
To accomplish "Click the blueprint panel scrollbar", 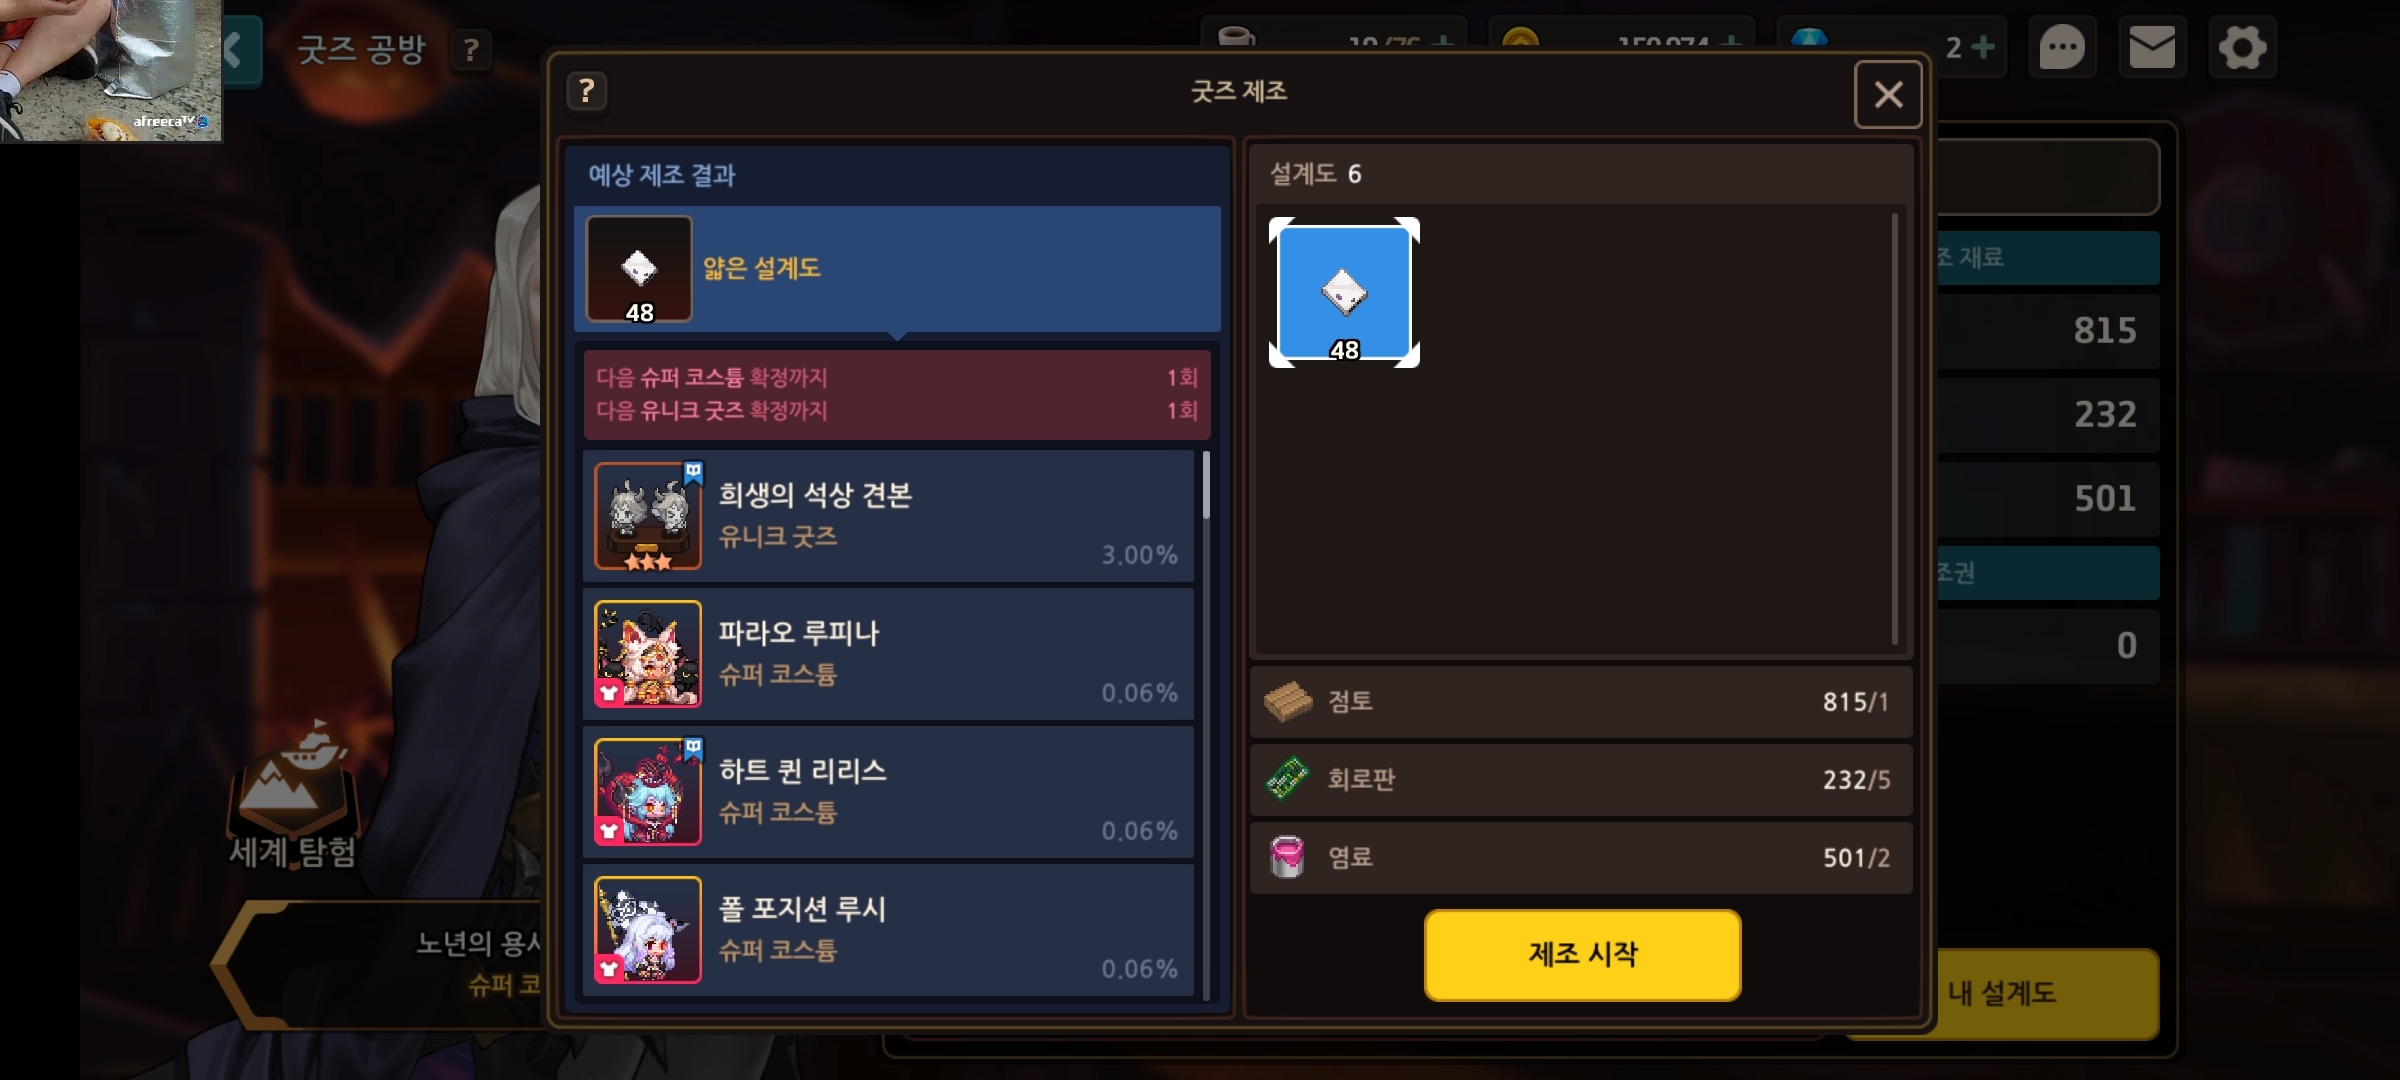I will [x=1894, y=430].
